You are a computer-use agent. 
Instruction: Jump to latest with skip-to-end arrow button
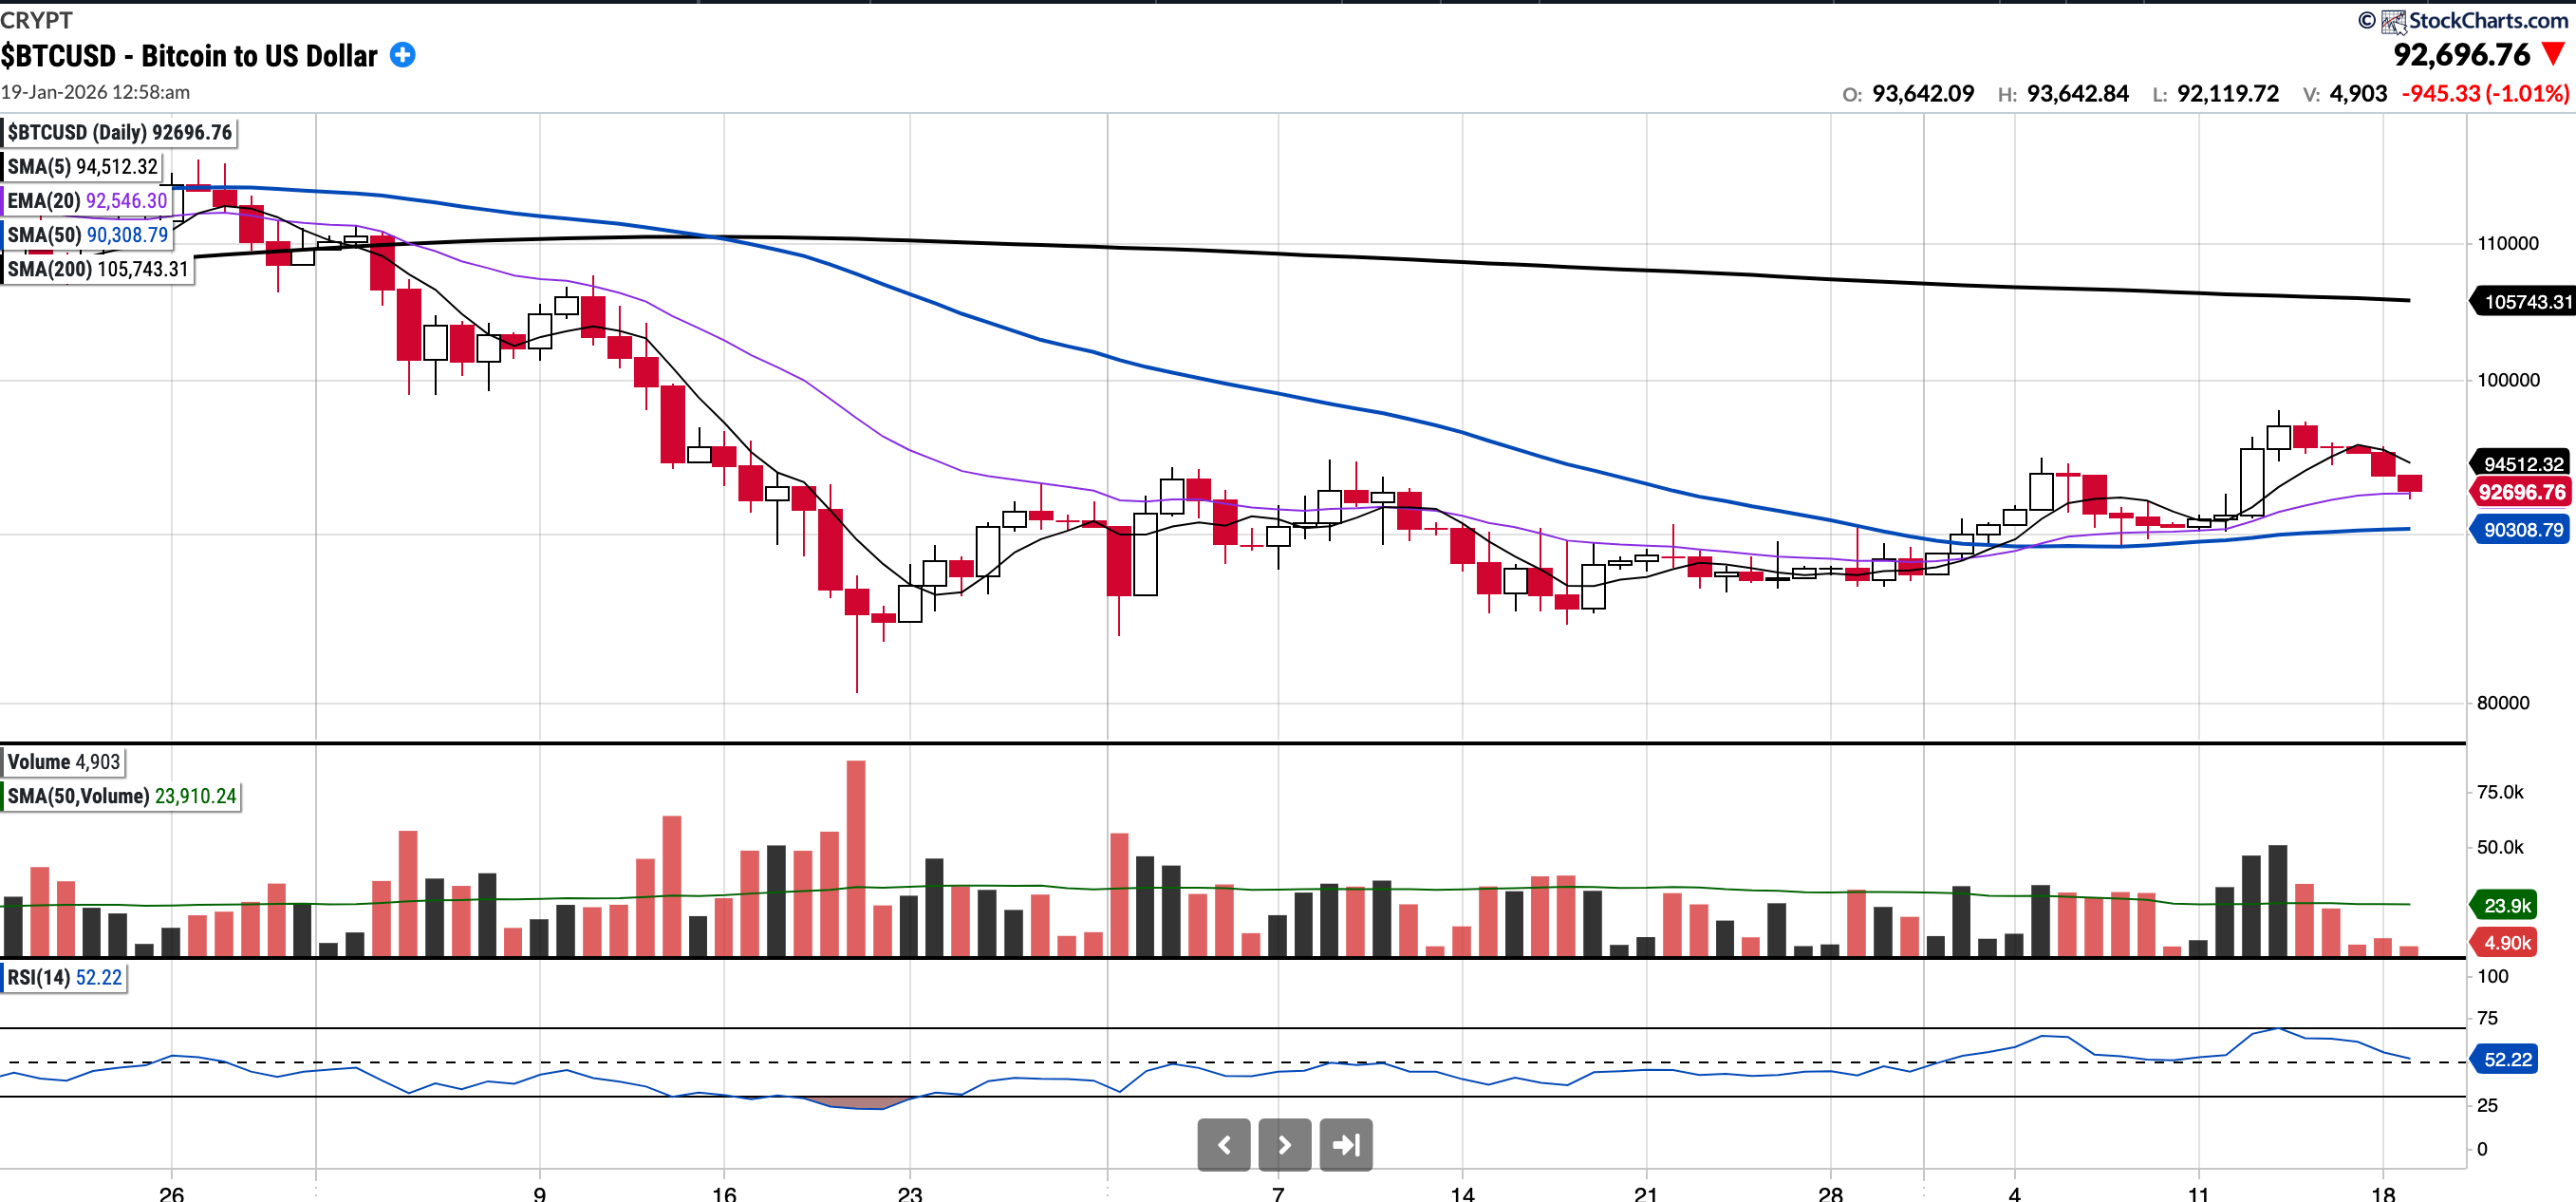click(1346, 1145)
